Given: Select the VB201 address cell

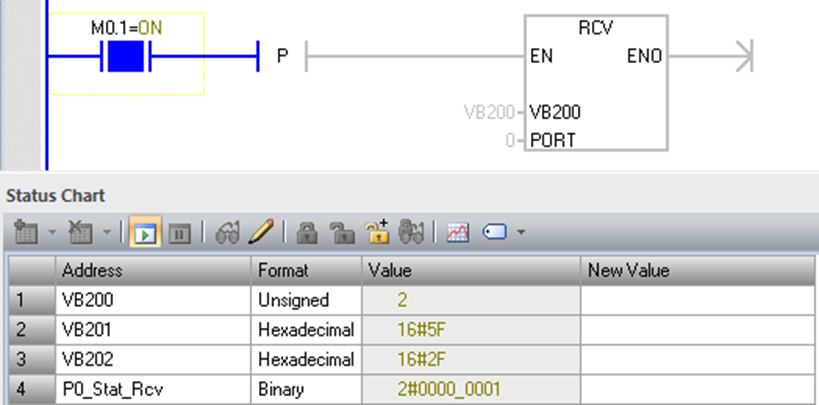Looking at the screenshot, I should pyautogui.click(x=153, y=330).
